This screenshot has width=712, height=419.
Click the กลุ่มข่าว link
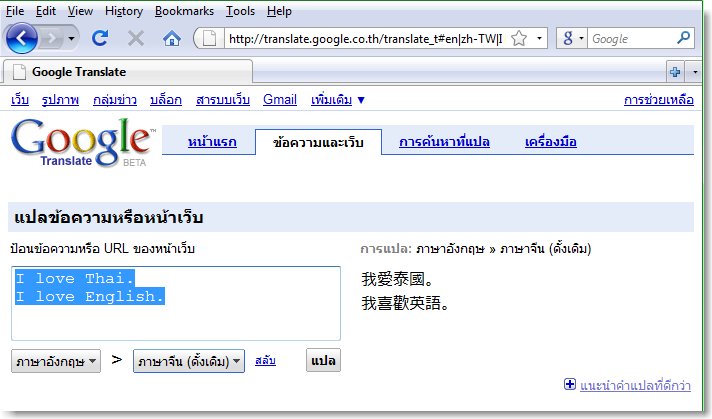coord(115,99)
